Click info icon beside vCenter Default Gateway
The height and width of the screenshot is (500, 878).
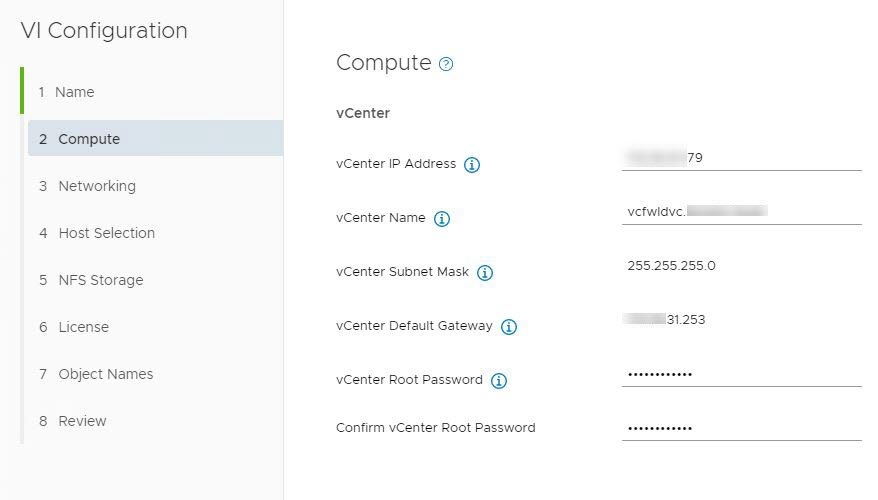pos(508,327)
